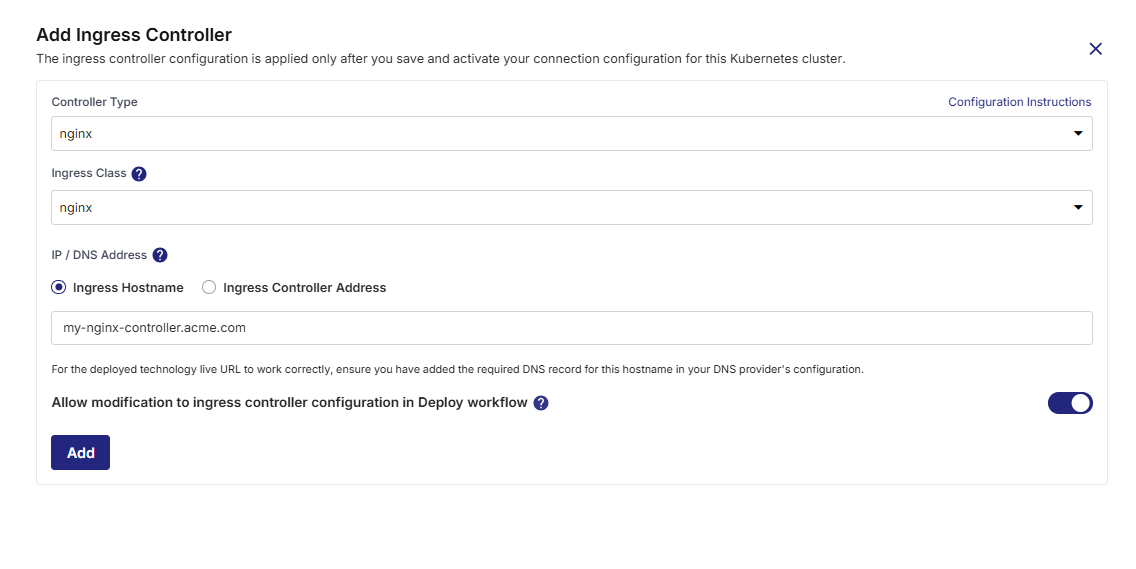Click the Allow modification to ingress controller label
The height and width of the screenshot is (569, 1136).
pos(289,402)
